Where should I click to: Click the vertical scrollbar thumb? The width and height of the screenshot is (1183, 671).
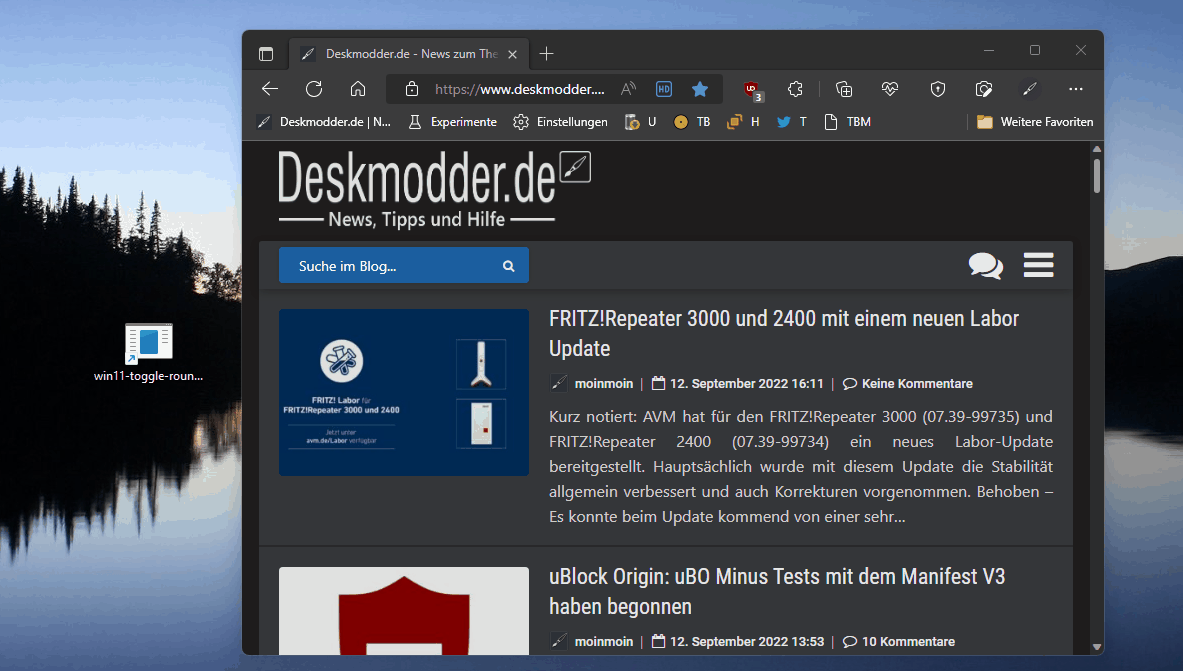[1097, 175]
